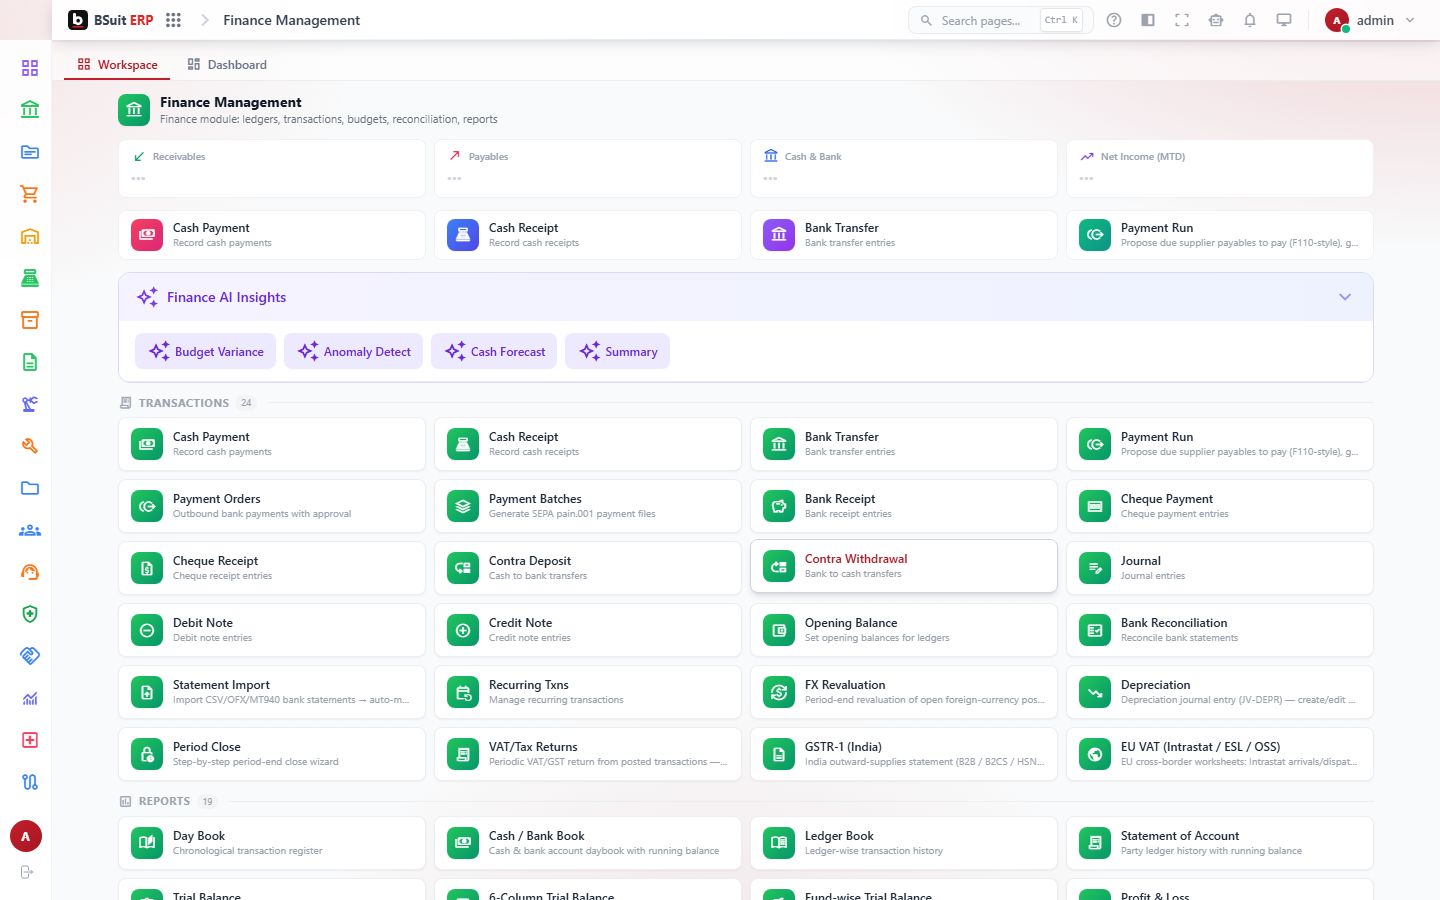Open the help question-mark icon
The image size is (1440, 900).
[x=1114, y=20]
